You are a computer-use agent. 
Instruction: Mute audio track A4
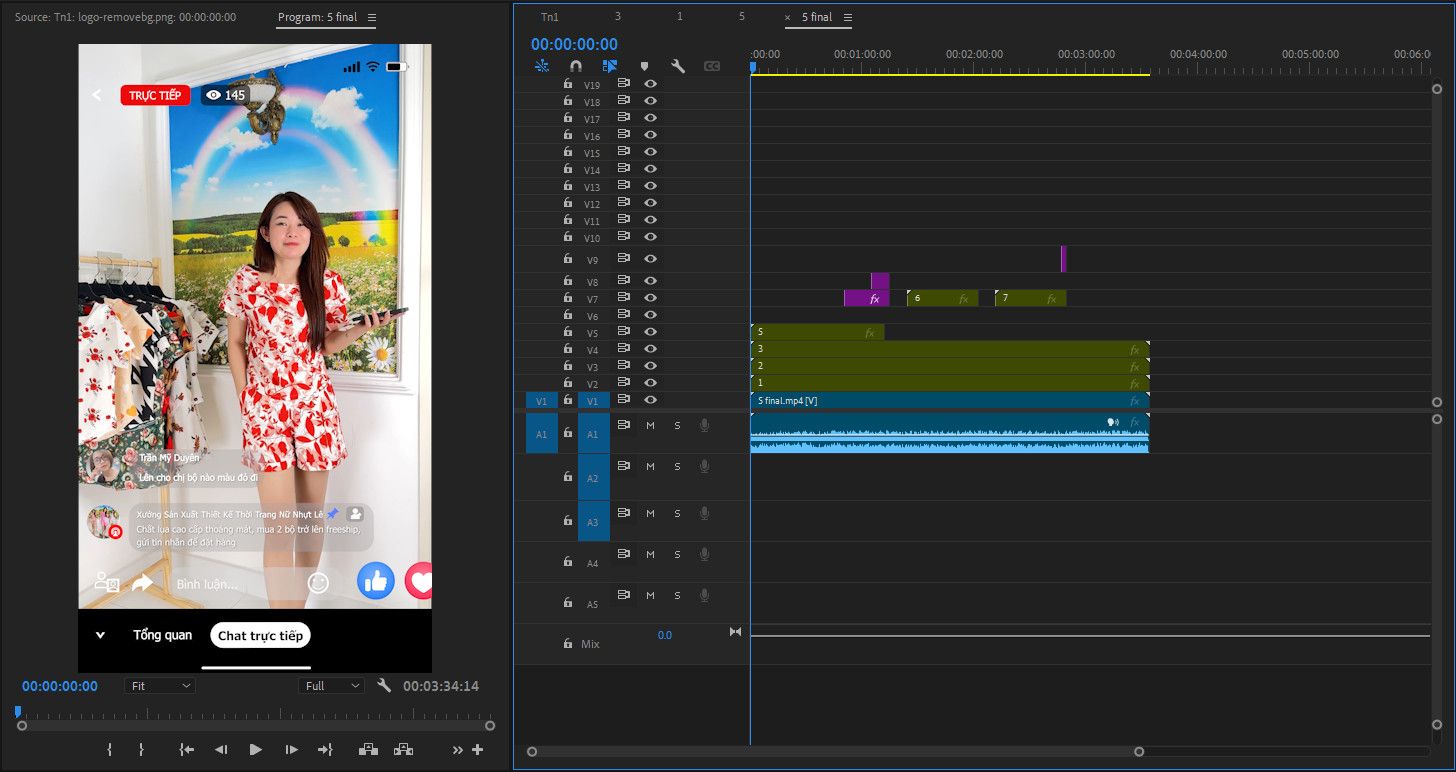pyautogui.click(x=650, y=554)
